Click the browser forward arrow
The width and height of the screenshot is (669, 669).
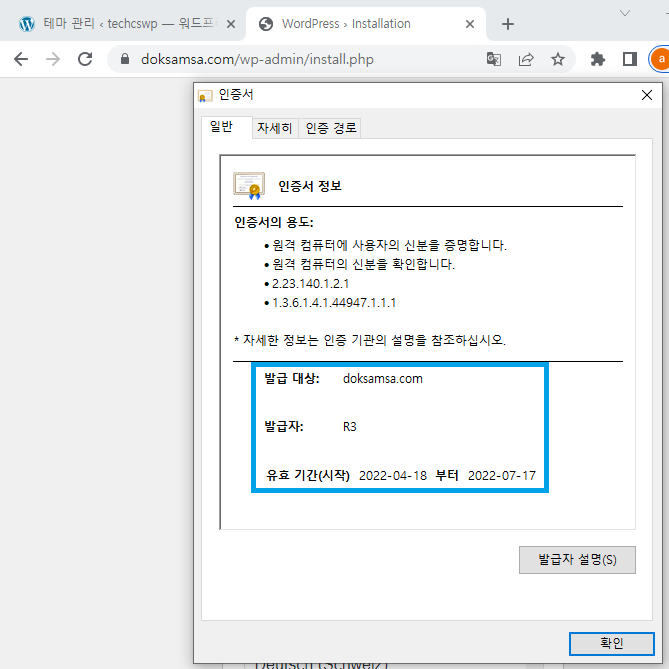[53, 59]
